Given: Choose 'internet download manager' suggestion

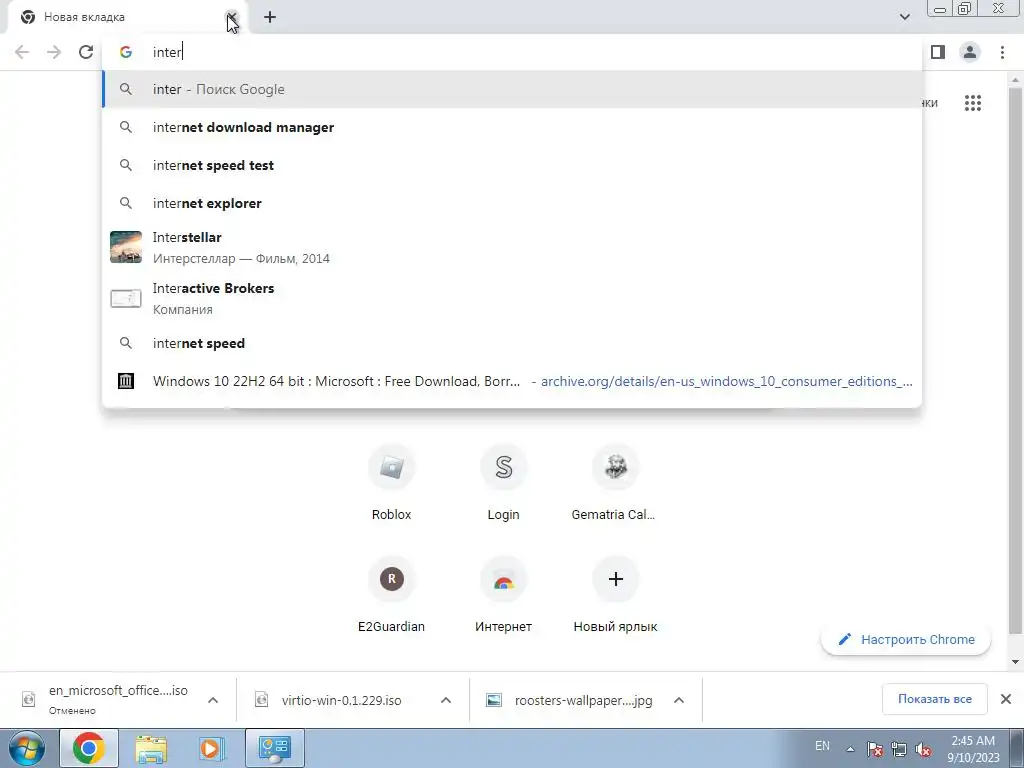Looking at the screenshot, I should pos(513,127).
